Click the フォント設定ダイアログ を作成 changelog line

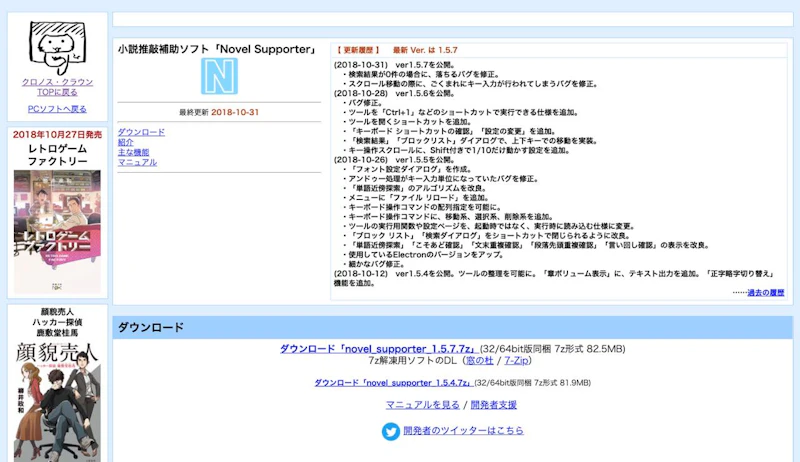(x=408, y=169)
